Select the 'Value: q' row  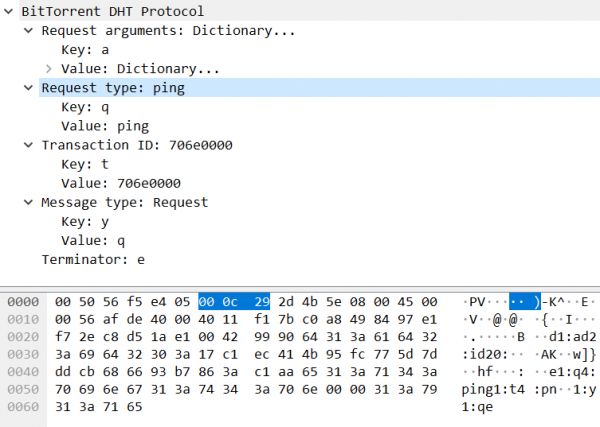[329, 241]
